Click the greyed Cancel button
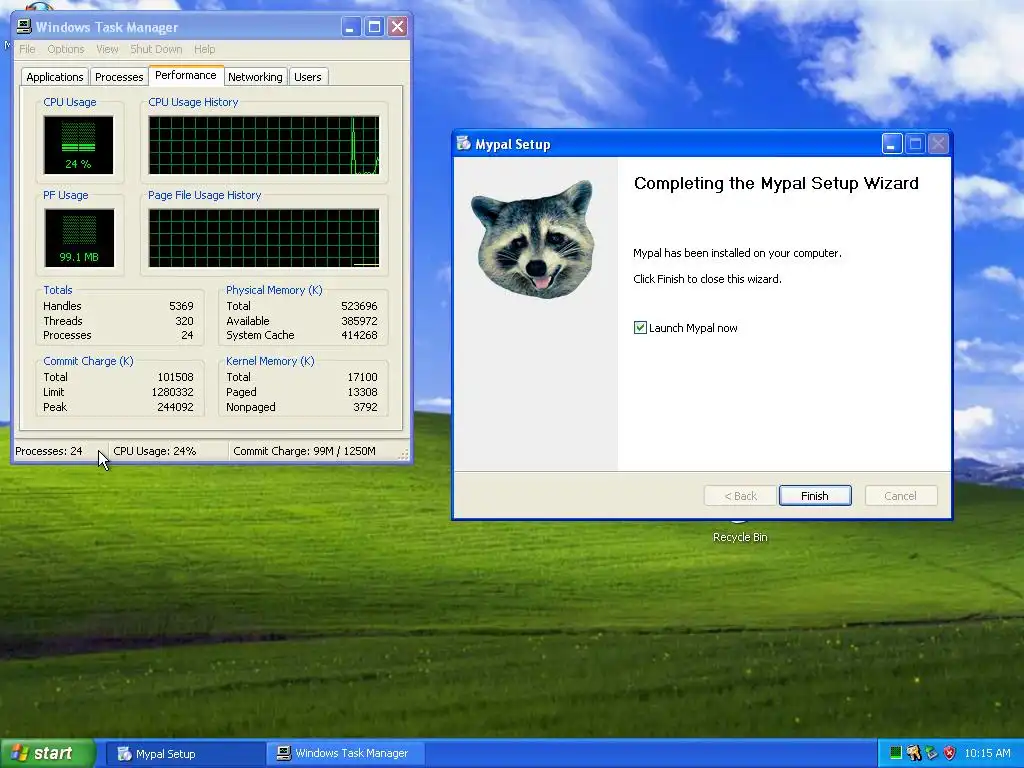1024x768 pixels. coord(901,496)
